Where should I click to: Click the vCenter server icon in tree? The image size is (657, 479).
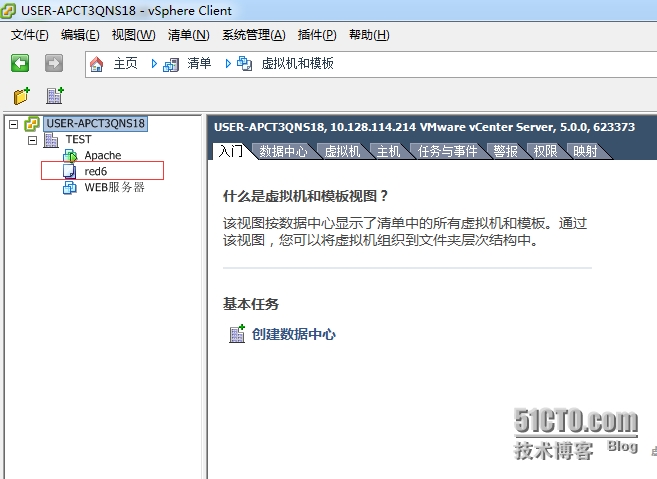32,124
